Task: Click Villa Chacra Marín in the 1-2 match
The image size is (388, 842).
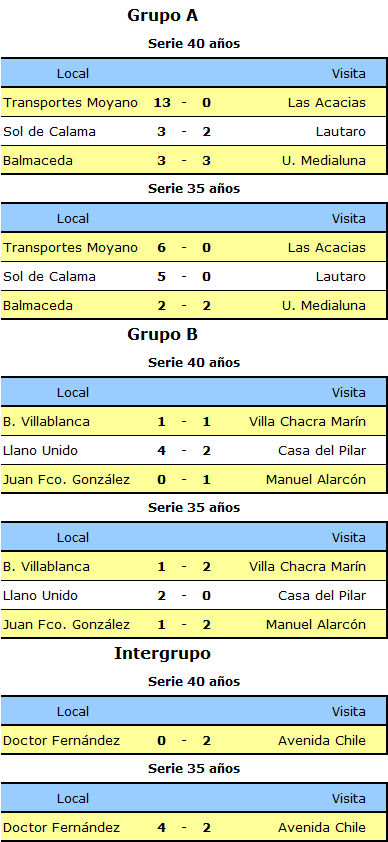Action: click(308, 567)
